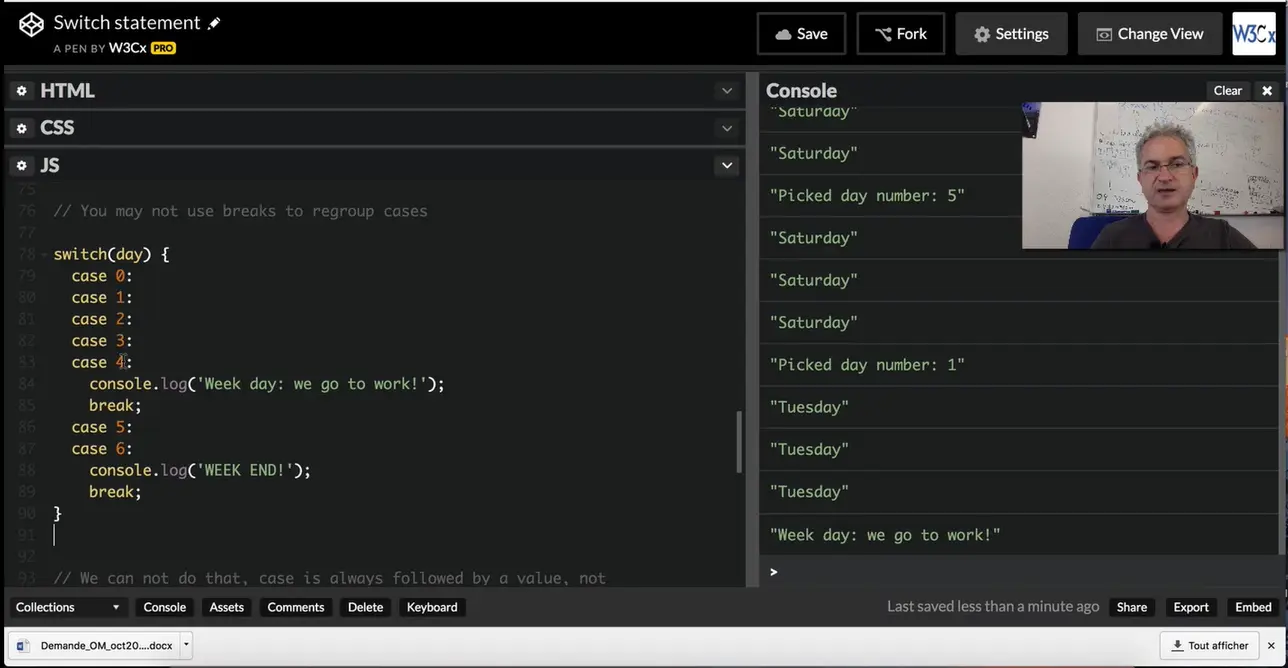Screen dimensions: 1288x668
Task: Clear the console output
Action: click(1227, 91)
